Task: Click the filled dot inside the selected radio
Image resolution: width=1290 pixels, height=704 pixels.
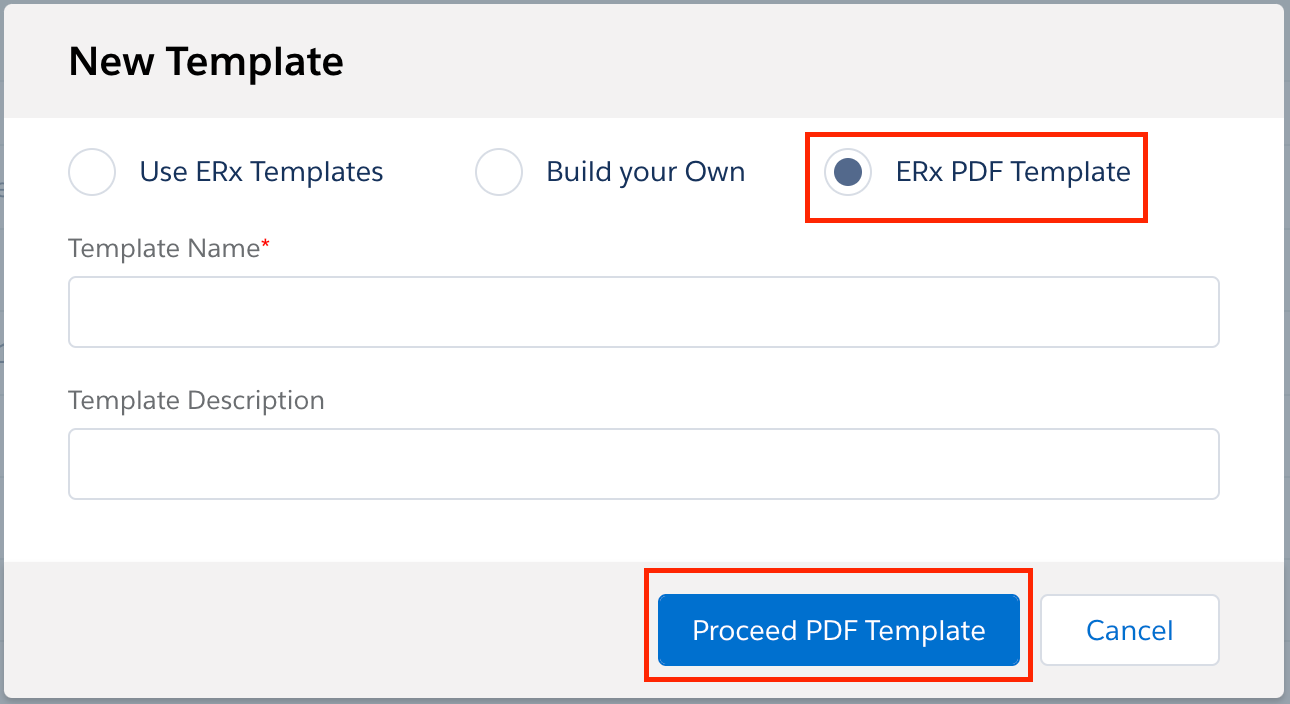Action: [848, 172]
